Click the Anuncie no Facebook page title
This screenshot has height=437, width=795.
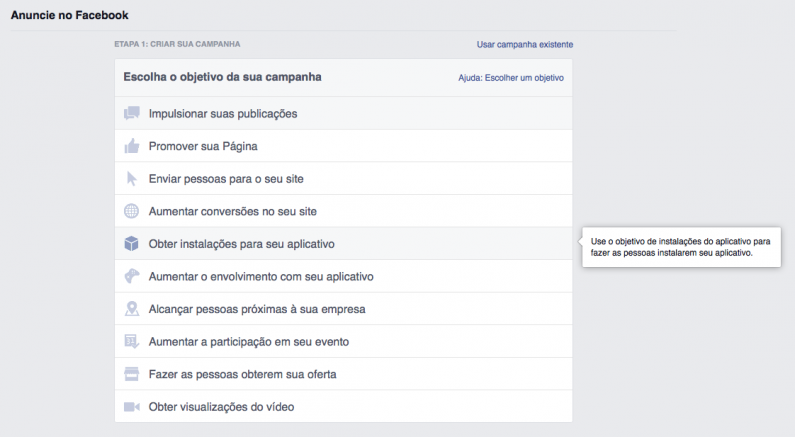click(69, 15)
